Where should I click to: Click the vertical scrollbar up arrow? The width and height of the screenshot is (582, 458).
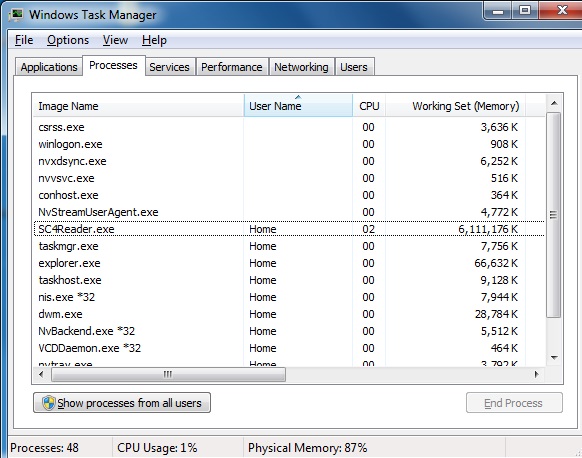click(554, 103)
